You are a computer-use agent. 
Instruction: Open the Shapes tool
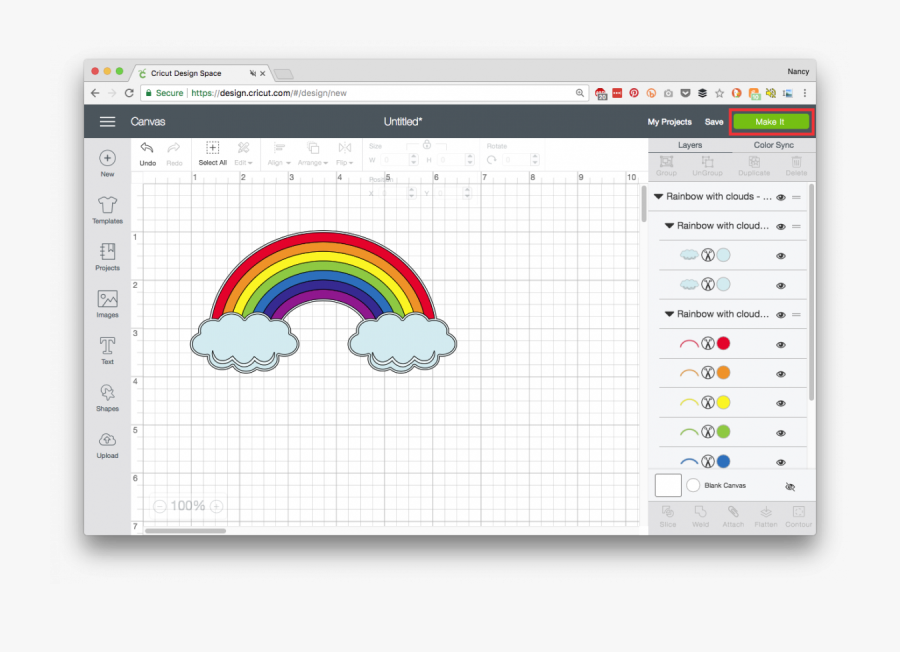[107, 393]
